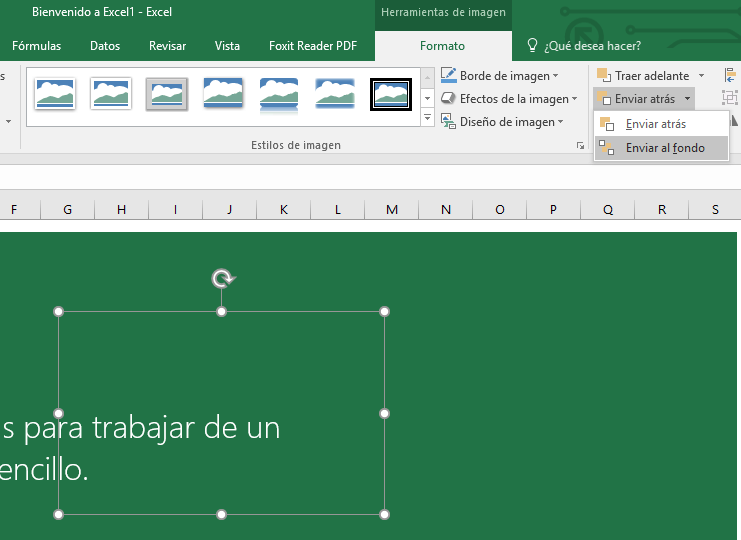
Task: Open the Foxit Reader PDF tab
Action: pos(313,46)
